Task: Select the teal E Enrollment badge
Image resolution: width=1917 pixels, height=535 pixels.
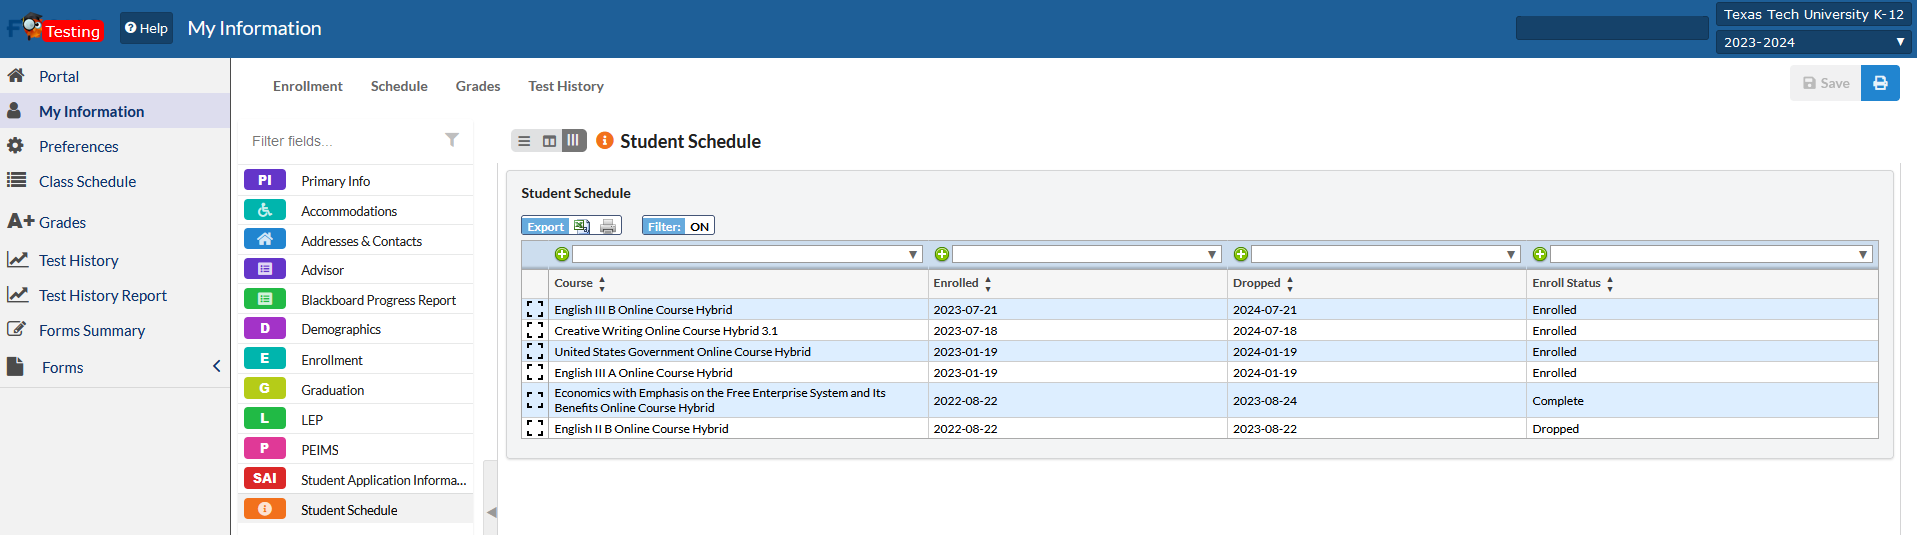Action: coord(265,358)
